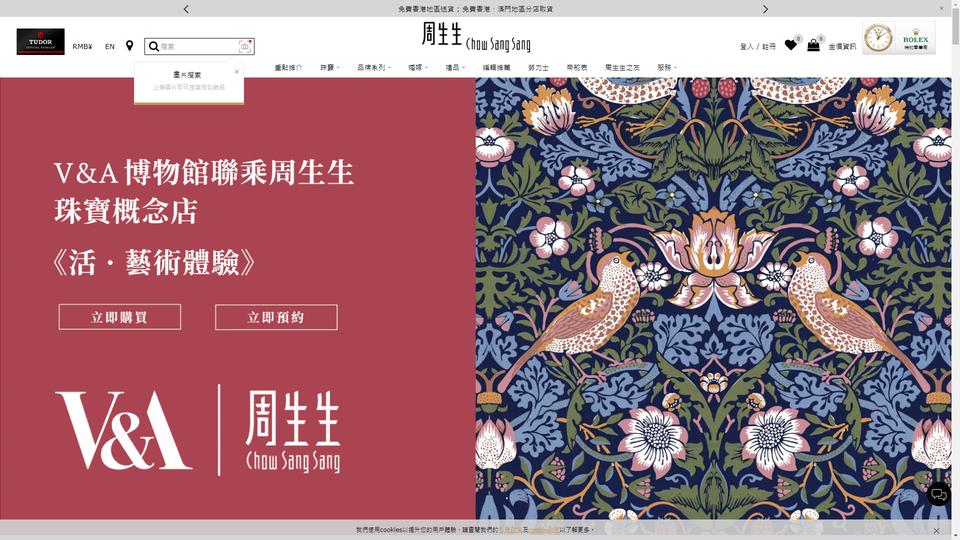The width and height of the screenshot is (960, 540).
Task: Open wishlist via heart icon
Action: point(790,45)
